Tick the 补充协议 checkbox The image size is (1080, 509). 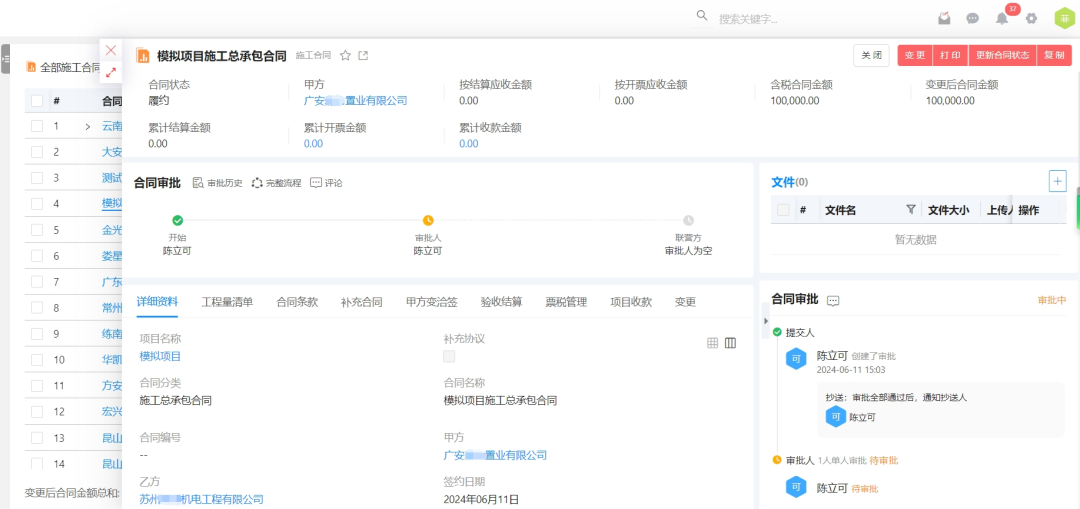(450, 356)
